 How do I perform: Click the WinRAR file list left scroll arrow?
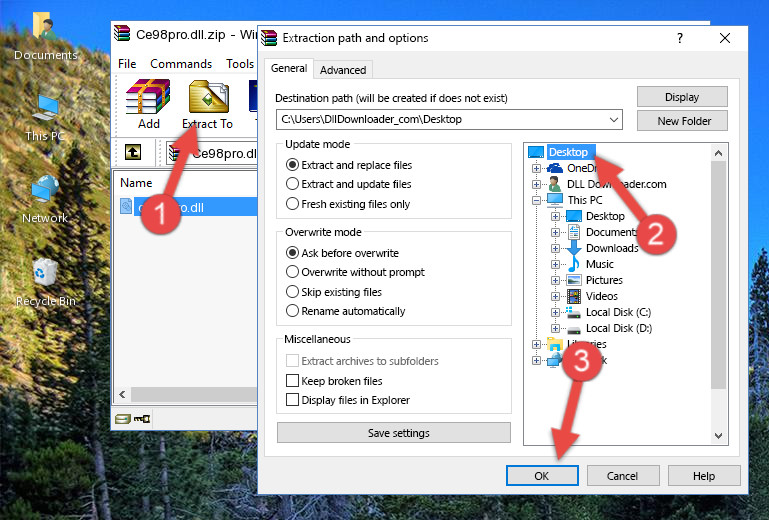click(122, 394)
